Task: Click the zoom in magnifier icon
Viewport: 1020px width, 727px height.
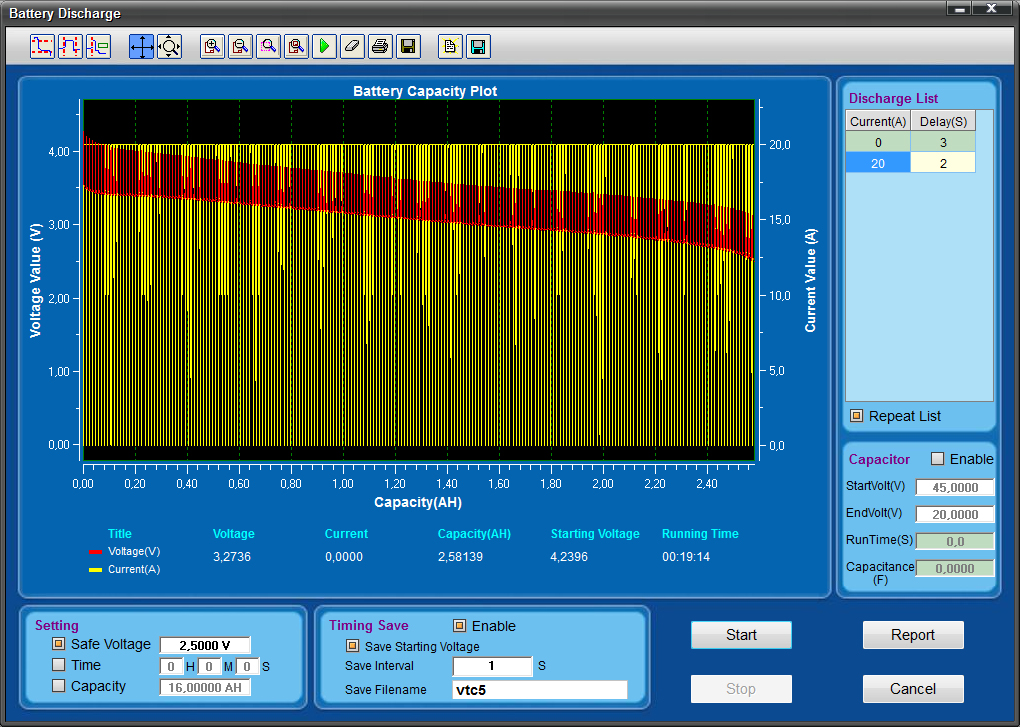Action: coord(212,46)
